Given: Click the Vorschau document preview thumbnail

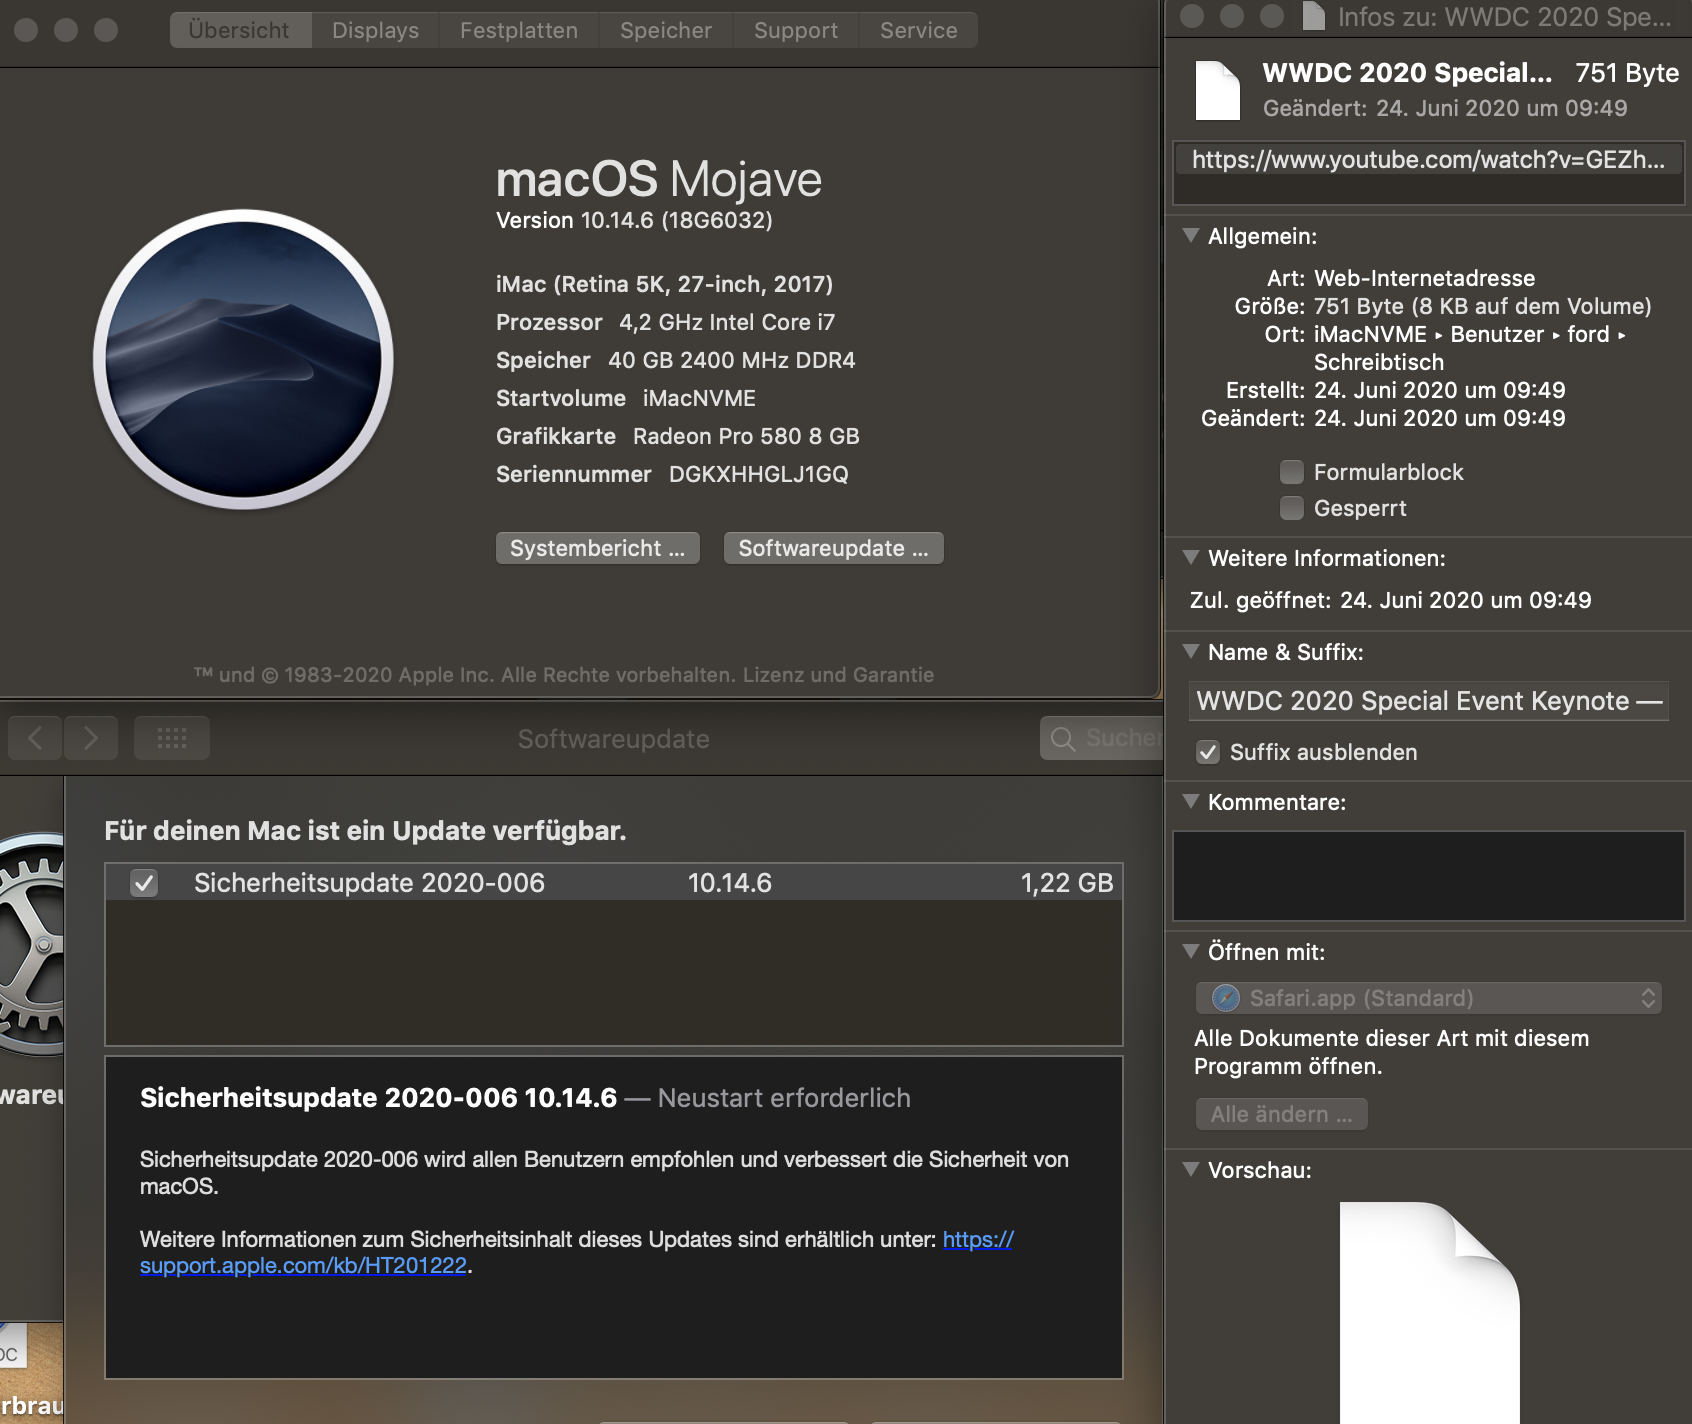Looking at the screenshot, I should coord(1429,1312).
